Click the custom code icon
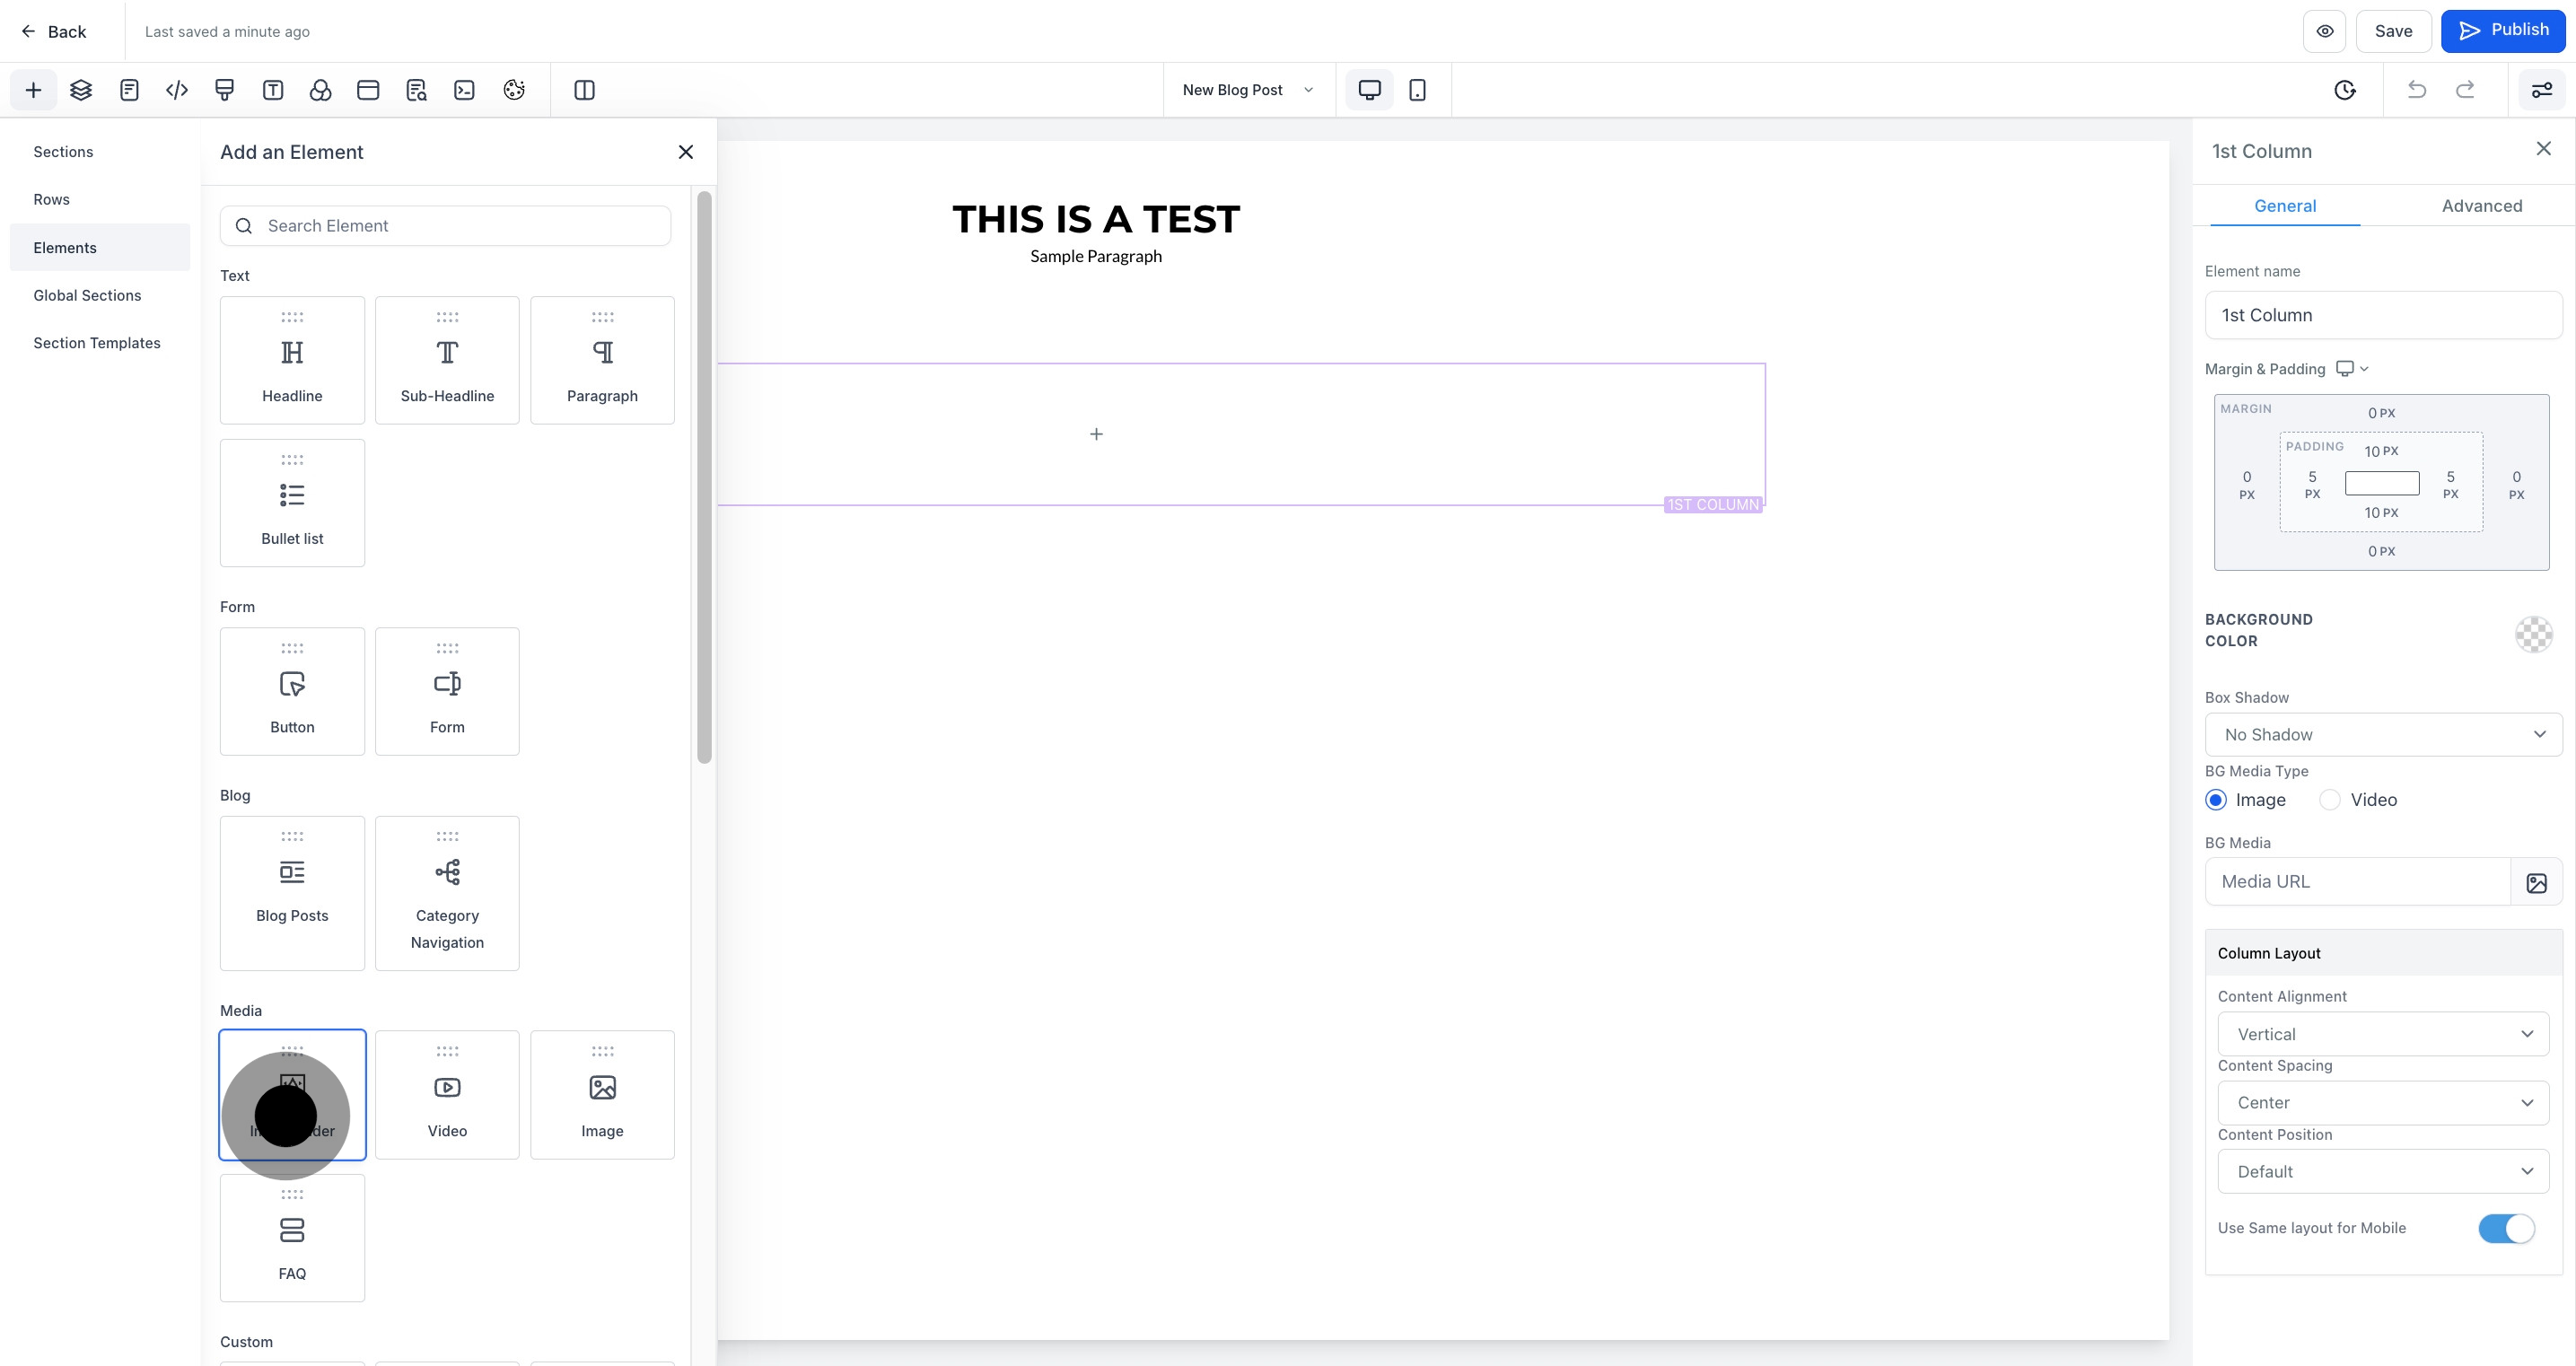 [x=177, y=90]
